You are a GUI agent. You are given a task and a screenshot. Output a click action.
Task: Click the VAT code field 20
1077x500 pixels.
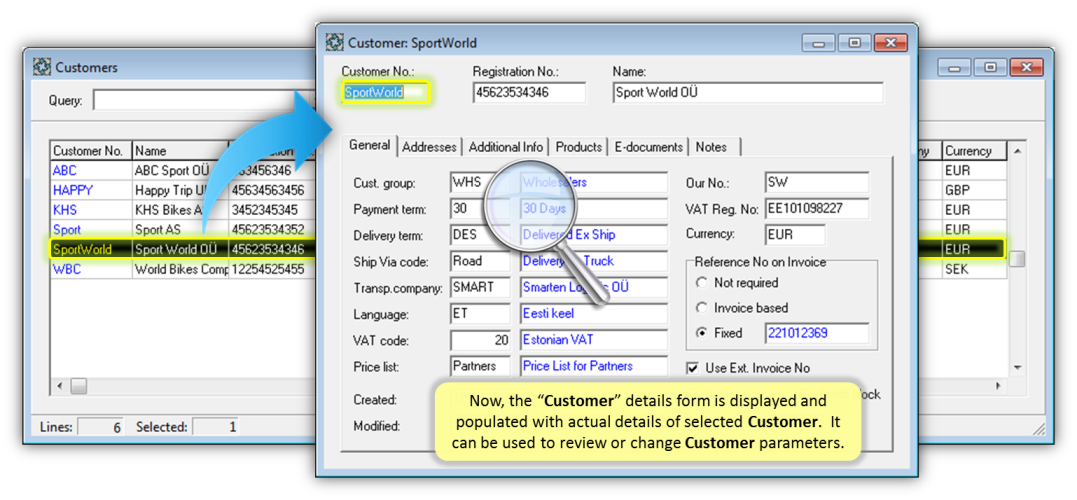[480, 340]
